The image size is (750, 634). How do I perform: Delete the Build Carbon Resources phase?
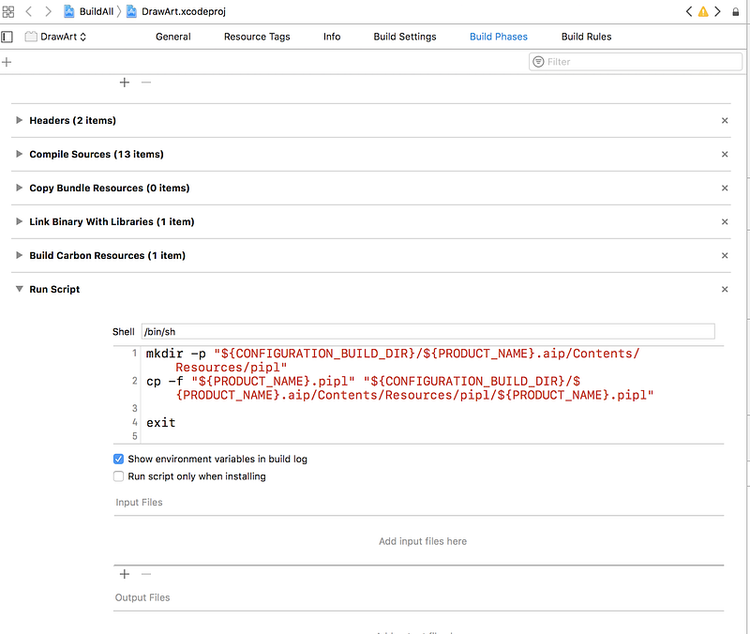pyautogui.click(x=725, y=256)
